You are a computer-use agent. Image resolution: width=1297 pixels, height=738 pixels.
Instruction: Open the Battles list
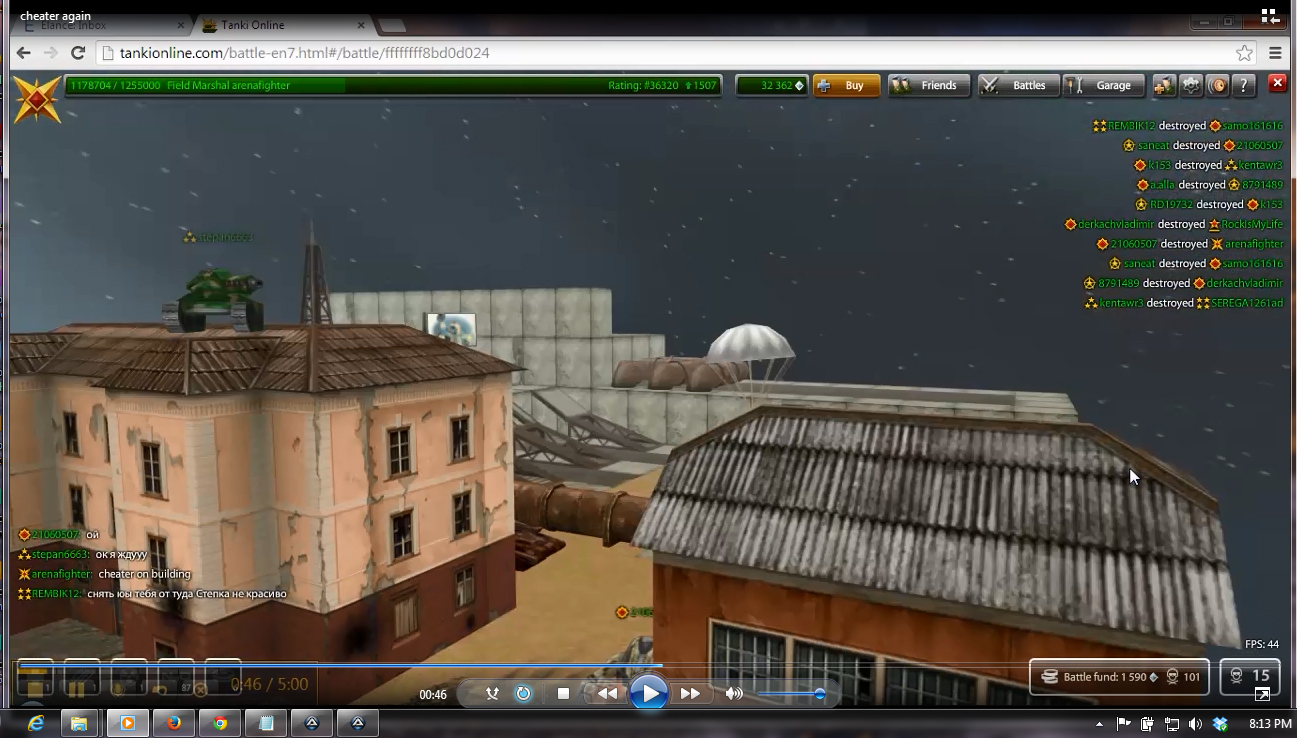pos(1018,86)
